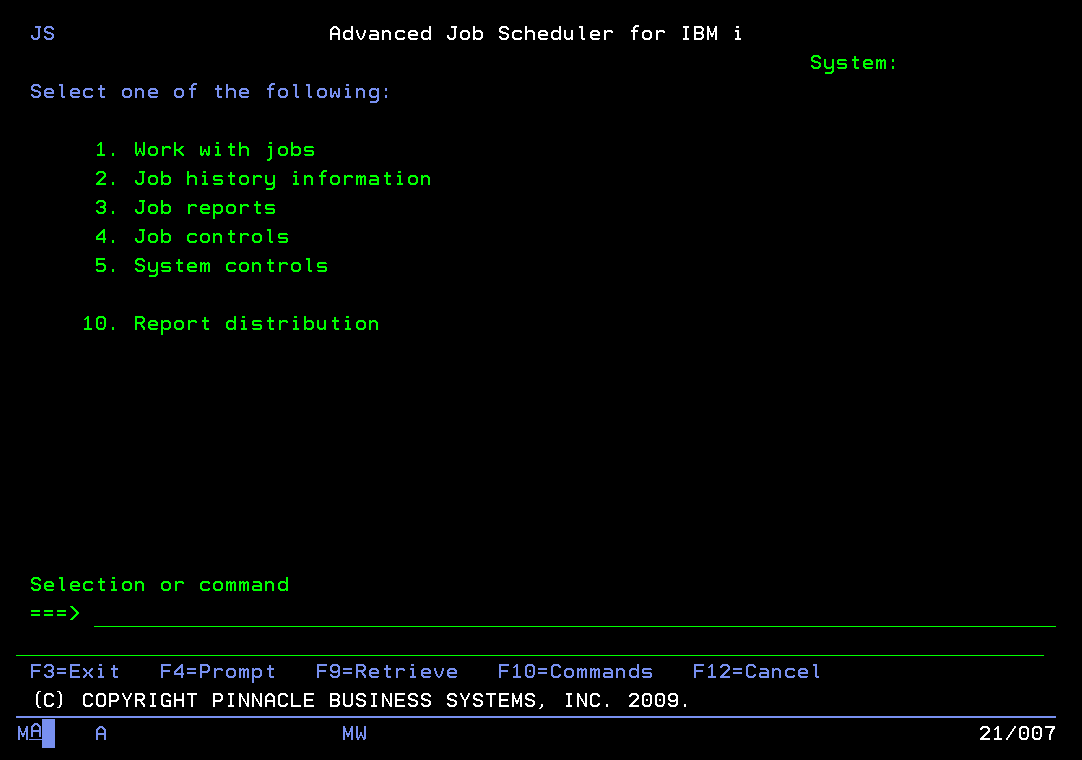Image resolution: width=1082 pixels, height=760 pixels.
Task: Click F4=Prompt for command assistance
Action: point(217,671)
